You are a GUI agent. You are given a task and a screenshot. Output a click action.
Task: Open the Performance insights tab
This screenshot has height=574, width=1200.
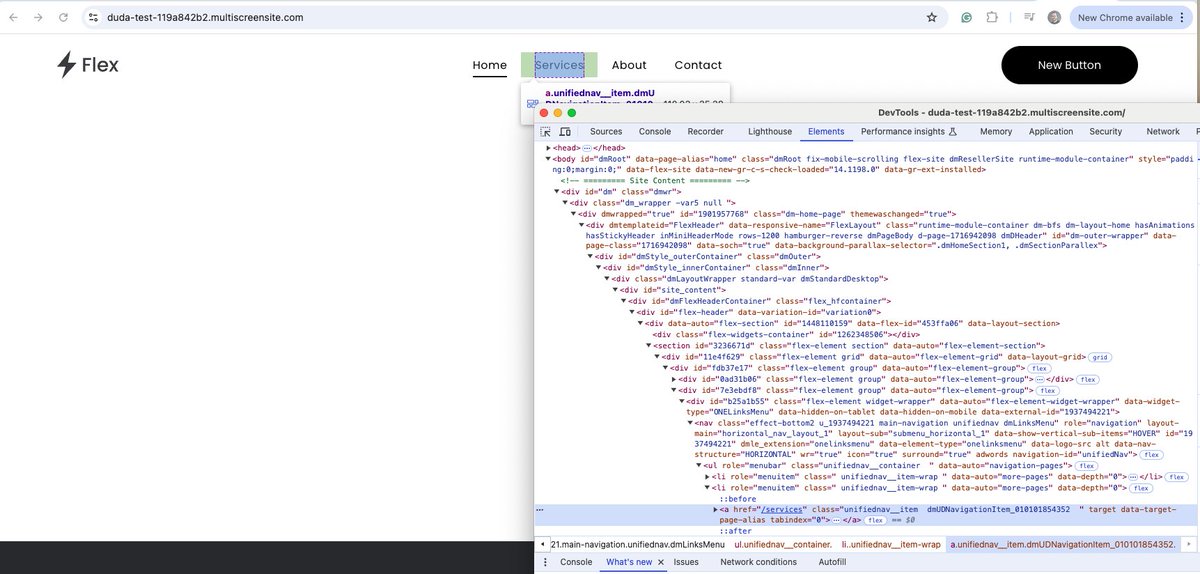point(909,131)
